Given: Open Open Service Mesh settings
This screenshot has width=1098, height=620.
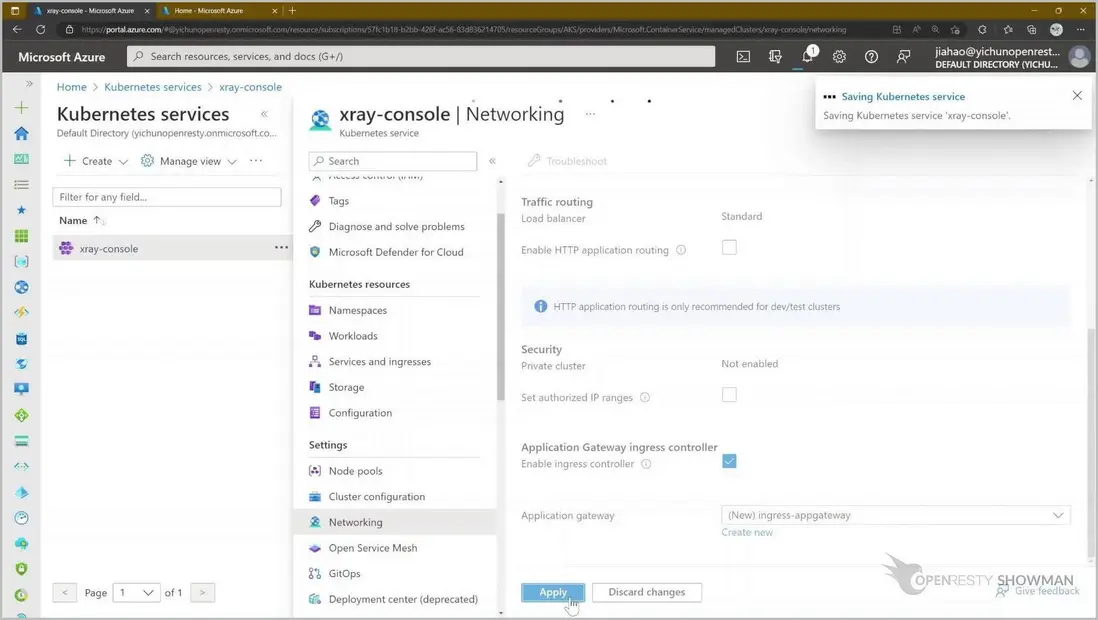Looking at the screenshot, I should [x=373, y=549].
